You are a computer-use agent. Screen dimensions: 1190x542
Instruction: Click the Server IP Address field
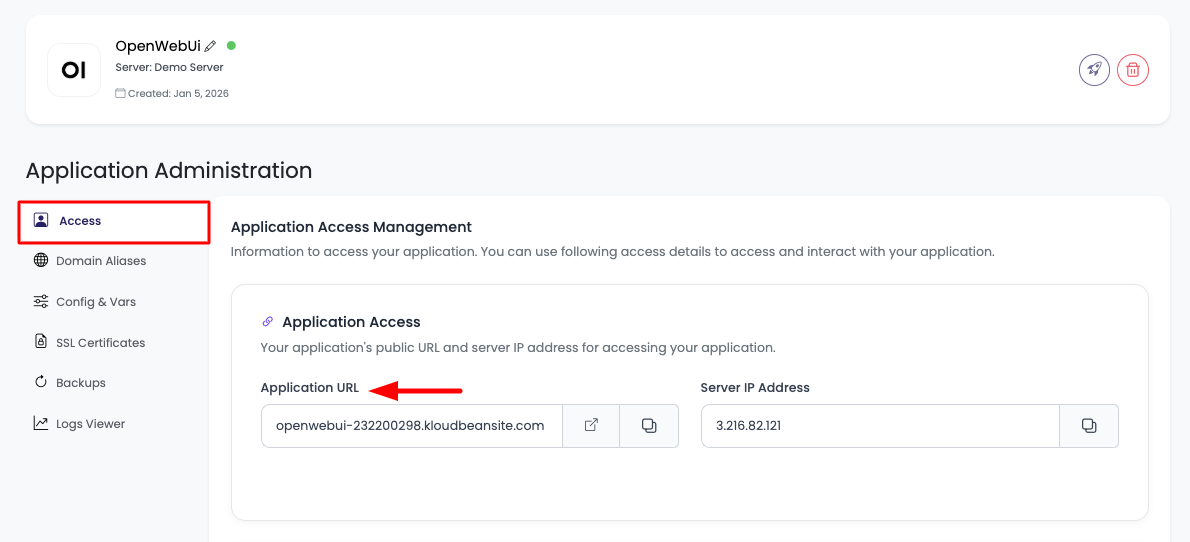880,426
